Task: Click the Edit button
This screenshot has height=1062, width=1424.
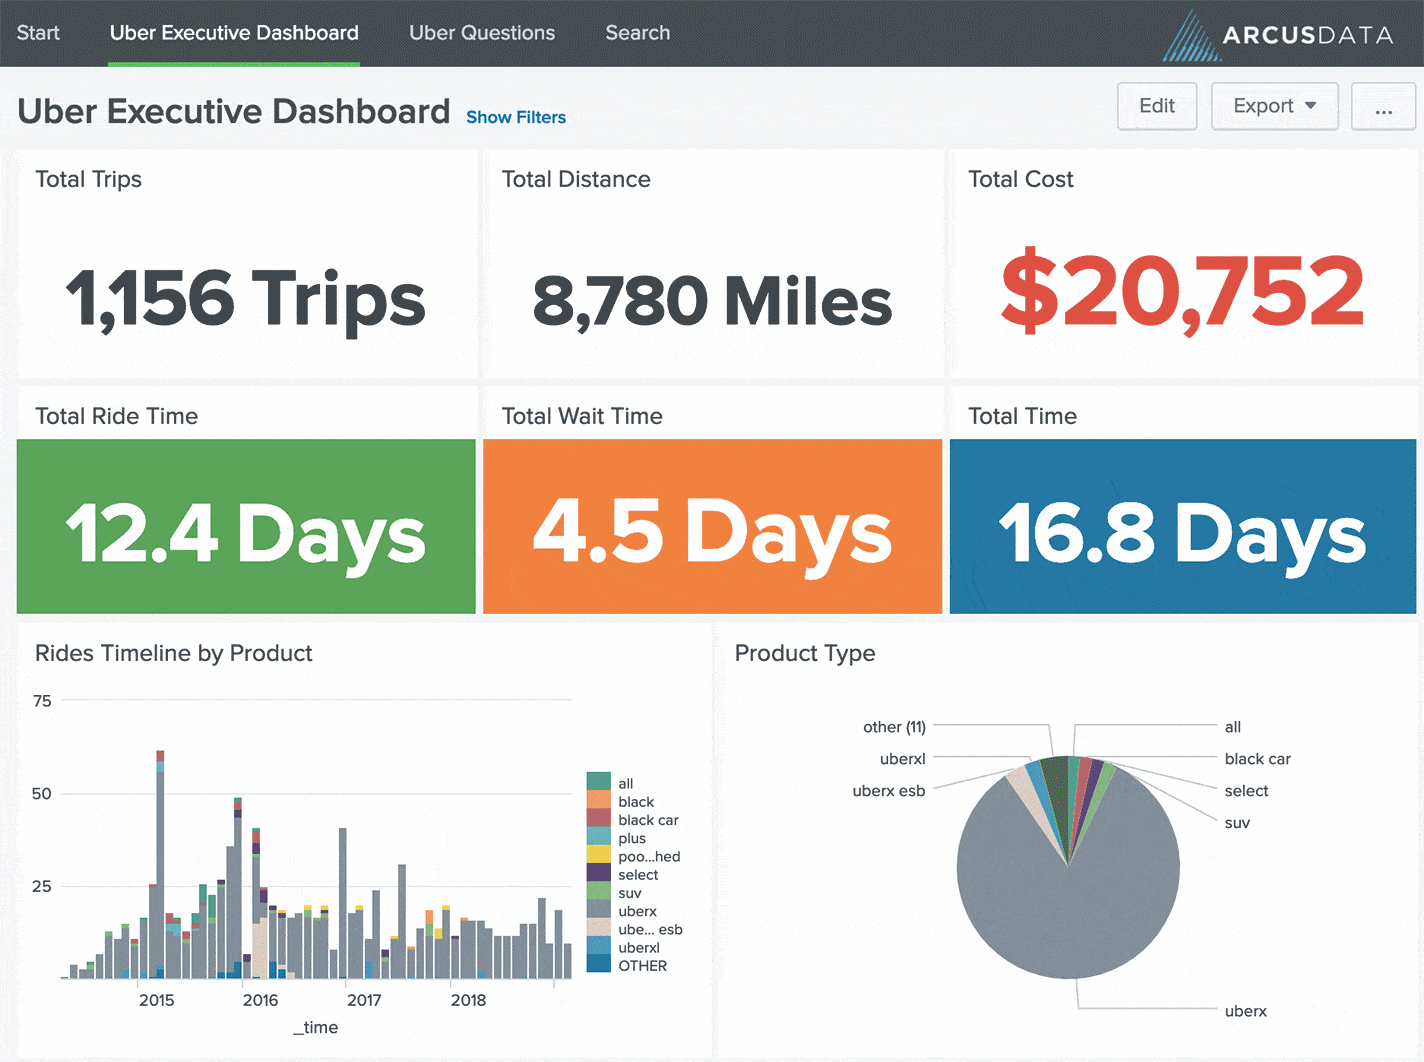Action: pos(1157,106)
